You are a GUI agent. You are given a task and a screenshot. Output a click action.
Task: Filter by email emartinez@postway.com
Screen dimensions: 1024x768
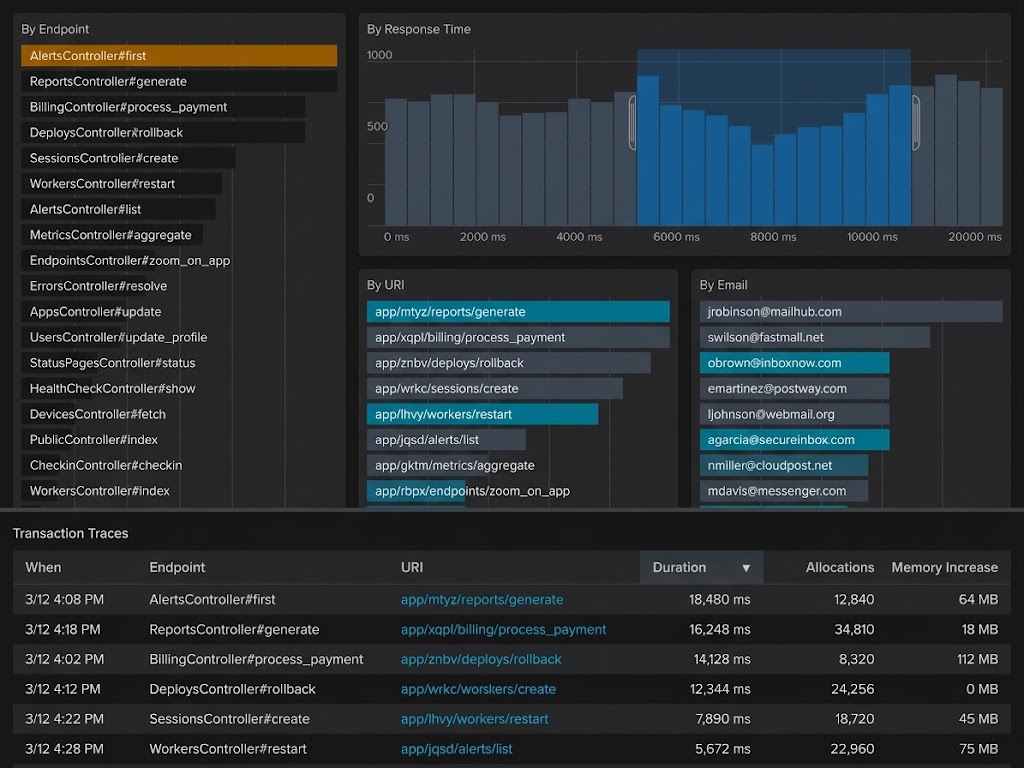(x=795, y=388)
